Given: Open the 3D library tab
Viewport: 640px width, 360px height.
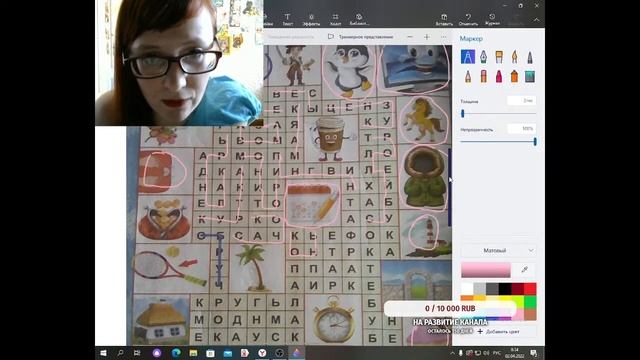Looking at the screenshot, I should (359, 20).
